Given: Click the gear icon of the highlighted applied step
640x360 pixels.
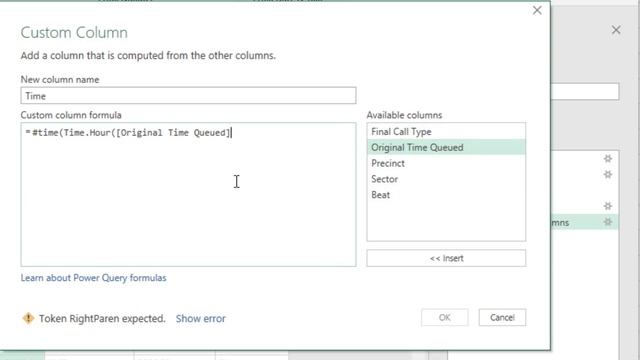Looking at the screenshot, I should [x=608, y=222].
